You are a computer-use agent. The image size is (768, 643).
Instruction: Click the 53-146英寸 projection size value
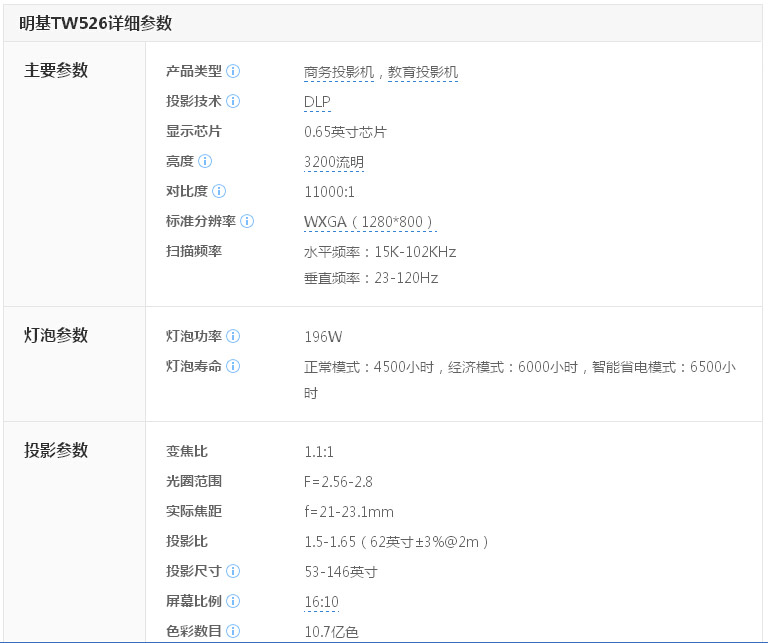341,572
